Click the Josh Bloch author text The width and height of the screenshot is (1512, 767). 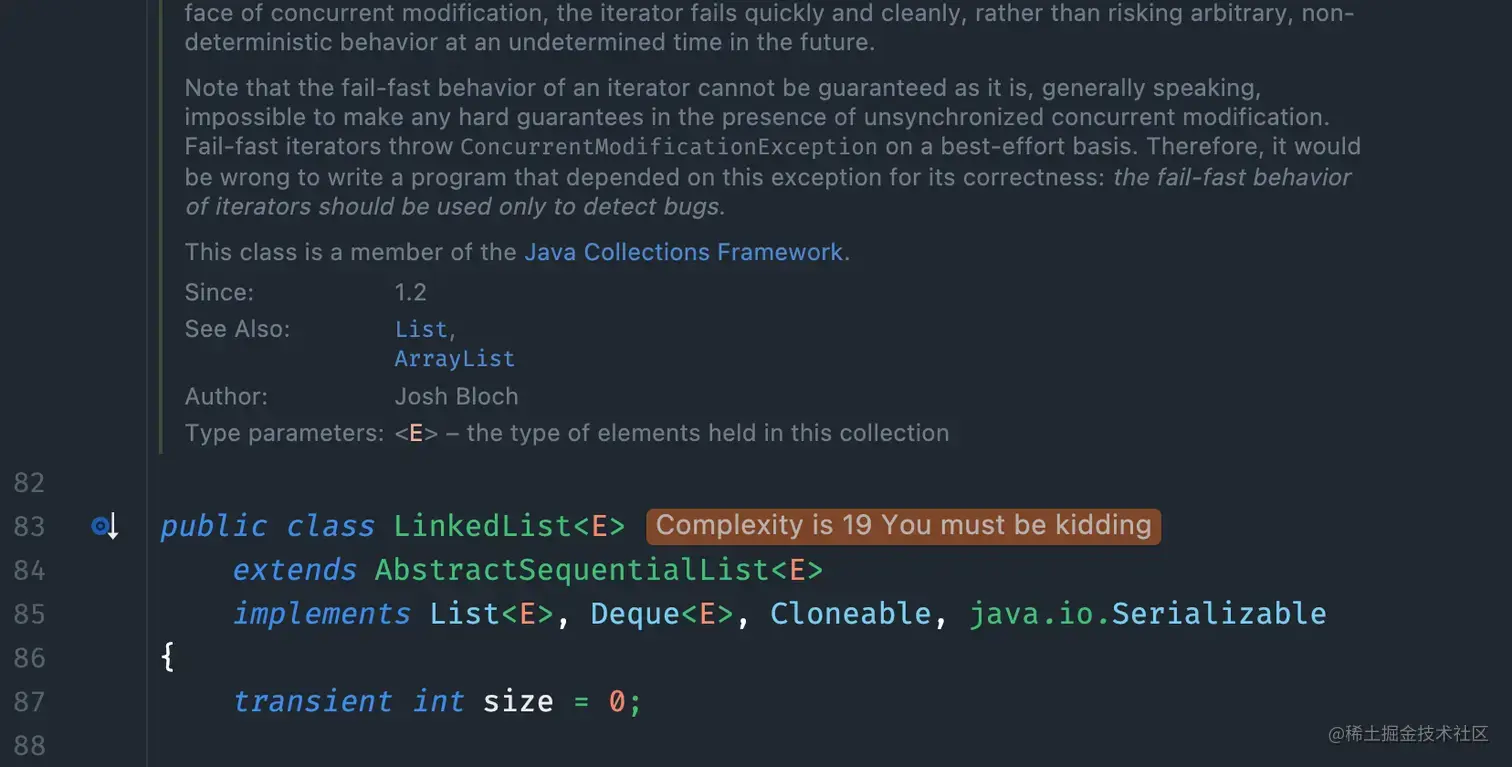click(x=456, y=396)
